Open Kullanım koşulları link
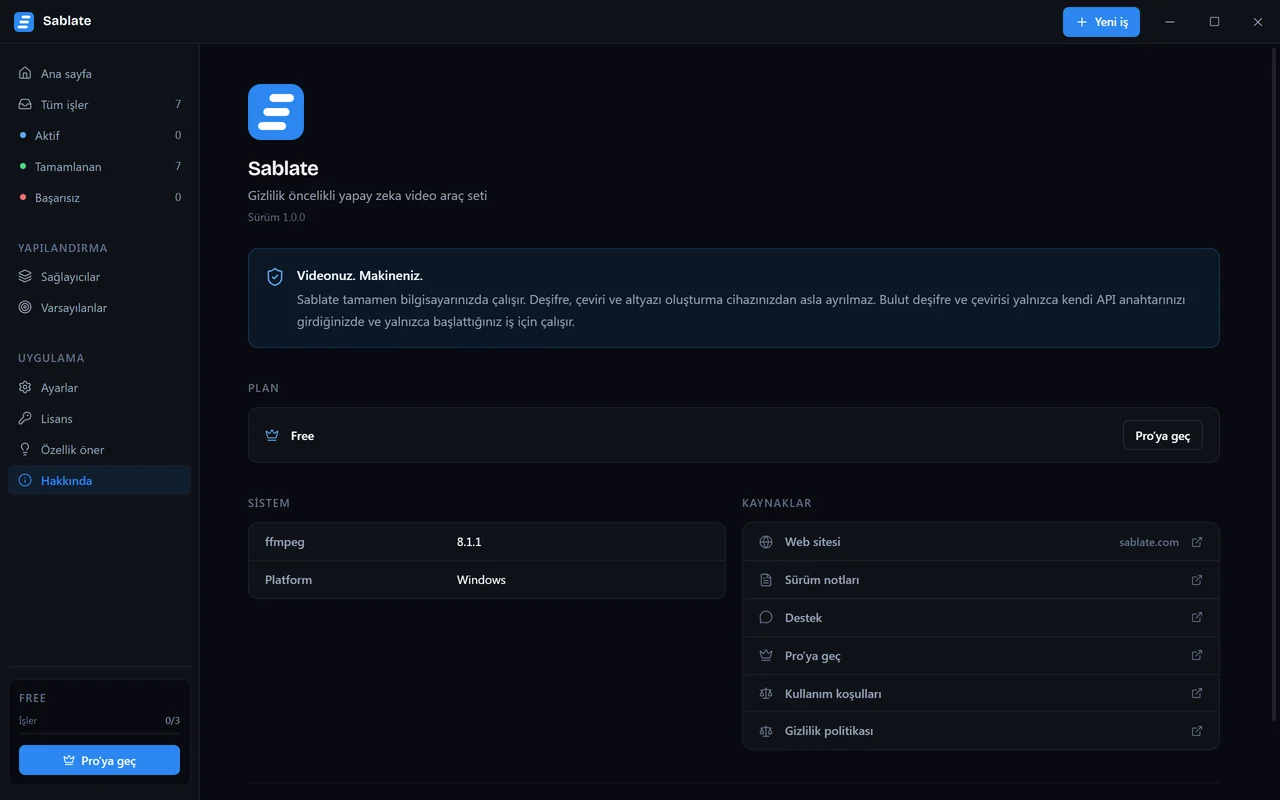 (x=981, y=694)
